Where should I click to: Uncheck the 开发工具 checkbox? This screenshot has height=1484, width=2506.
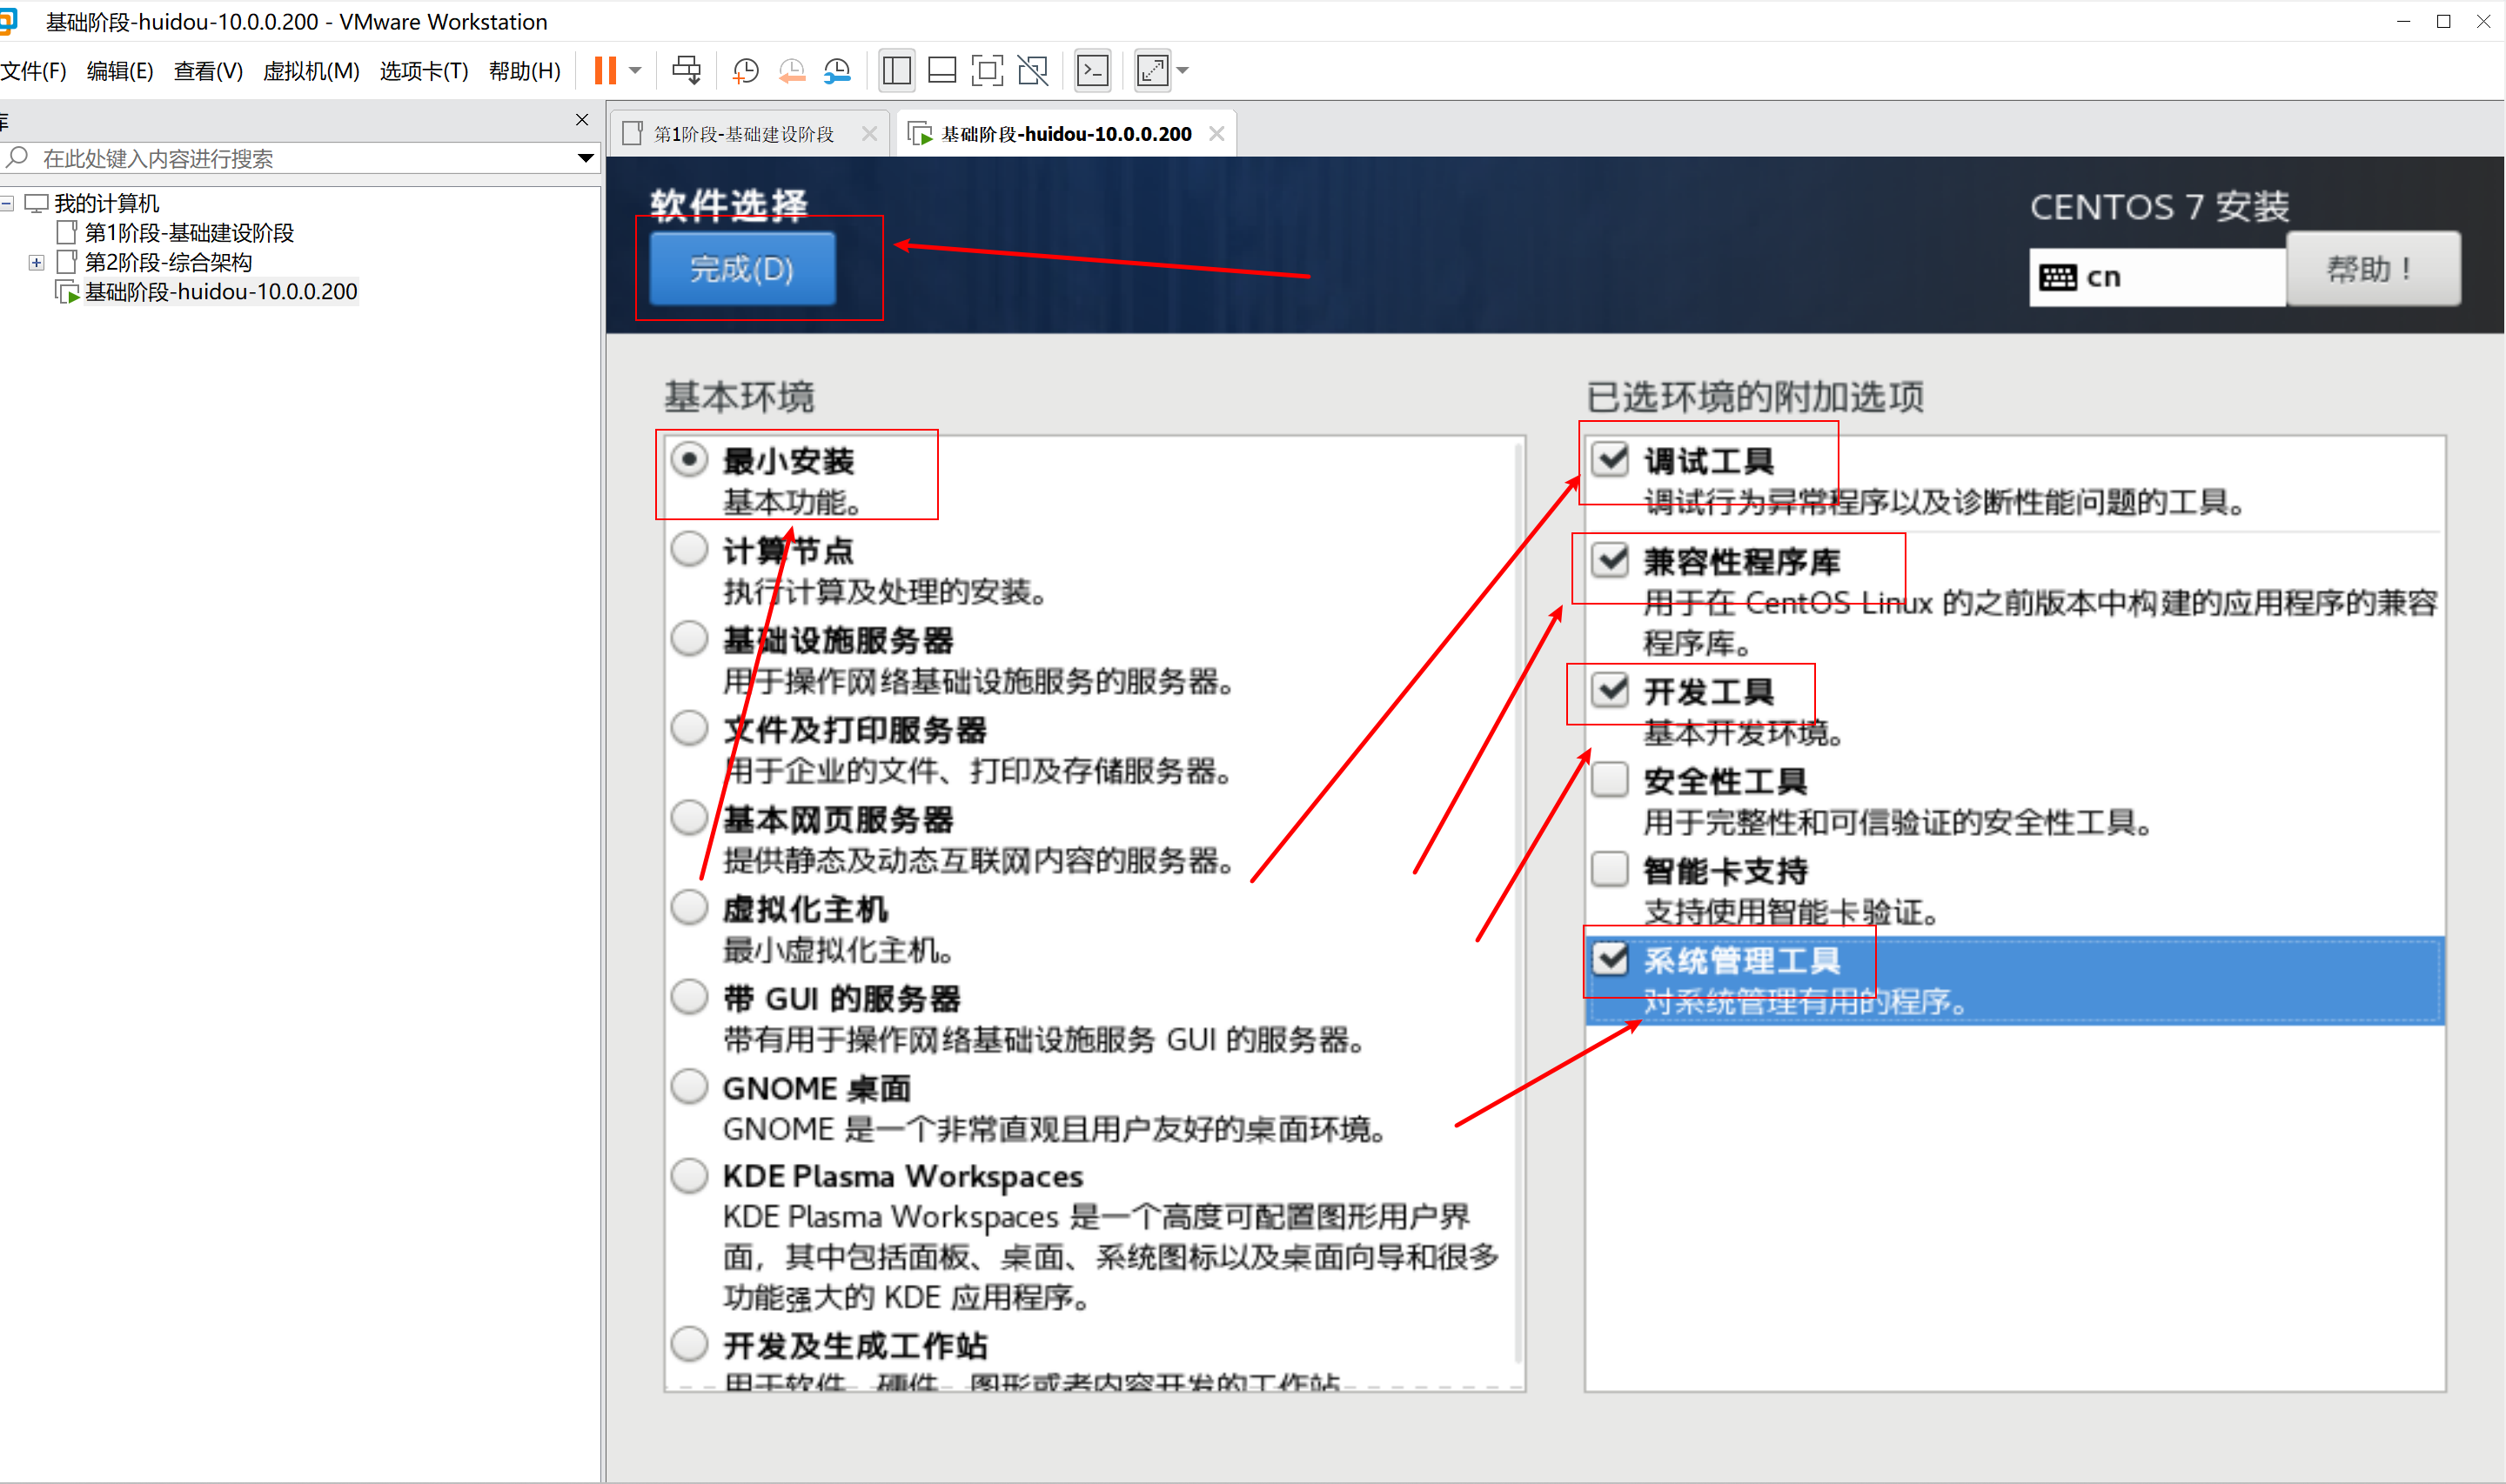point(1610,689)
